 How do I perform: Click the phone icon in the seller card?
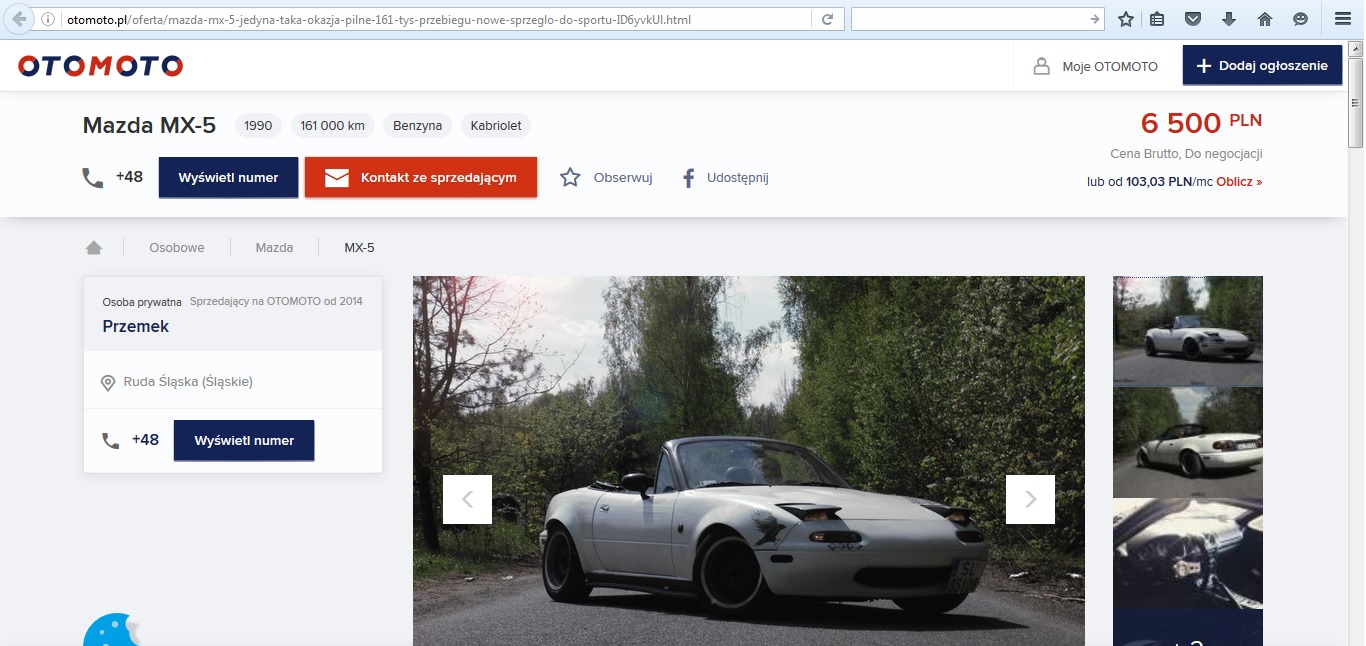tap(110, 440)
